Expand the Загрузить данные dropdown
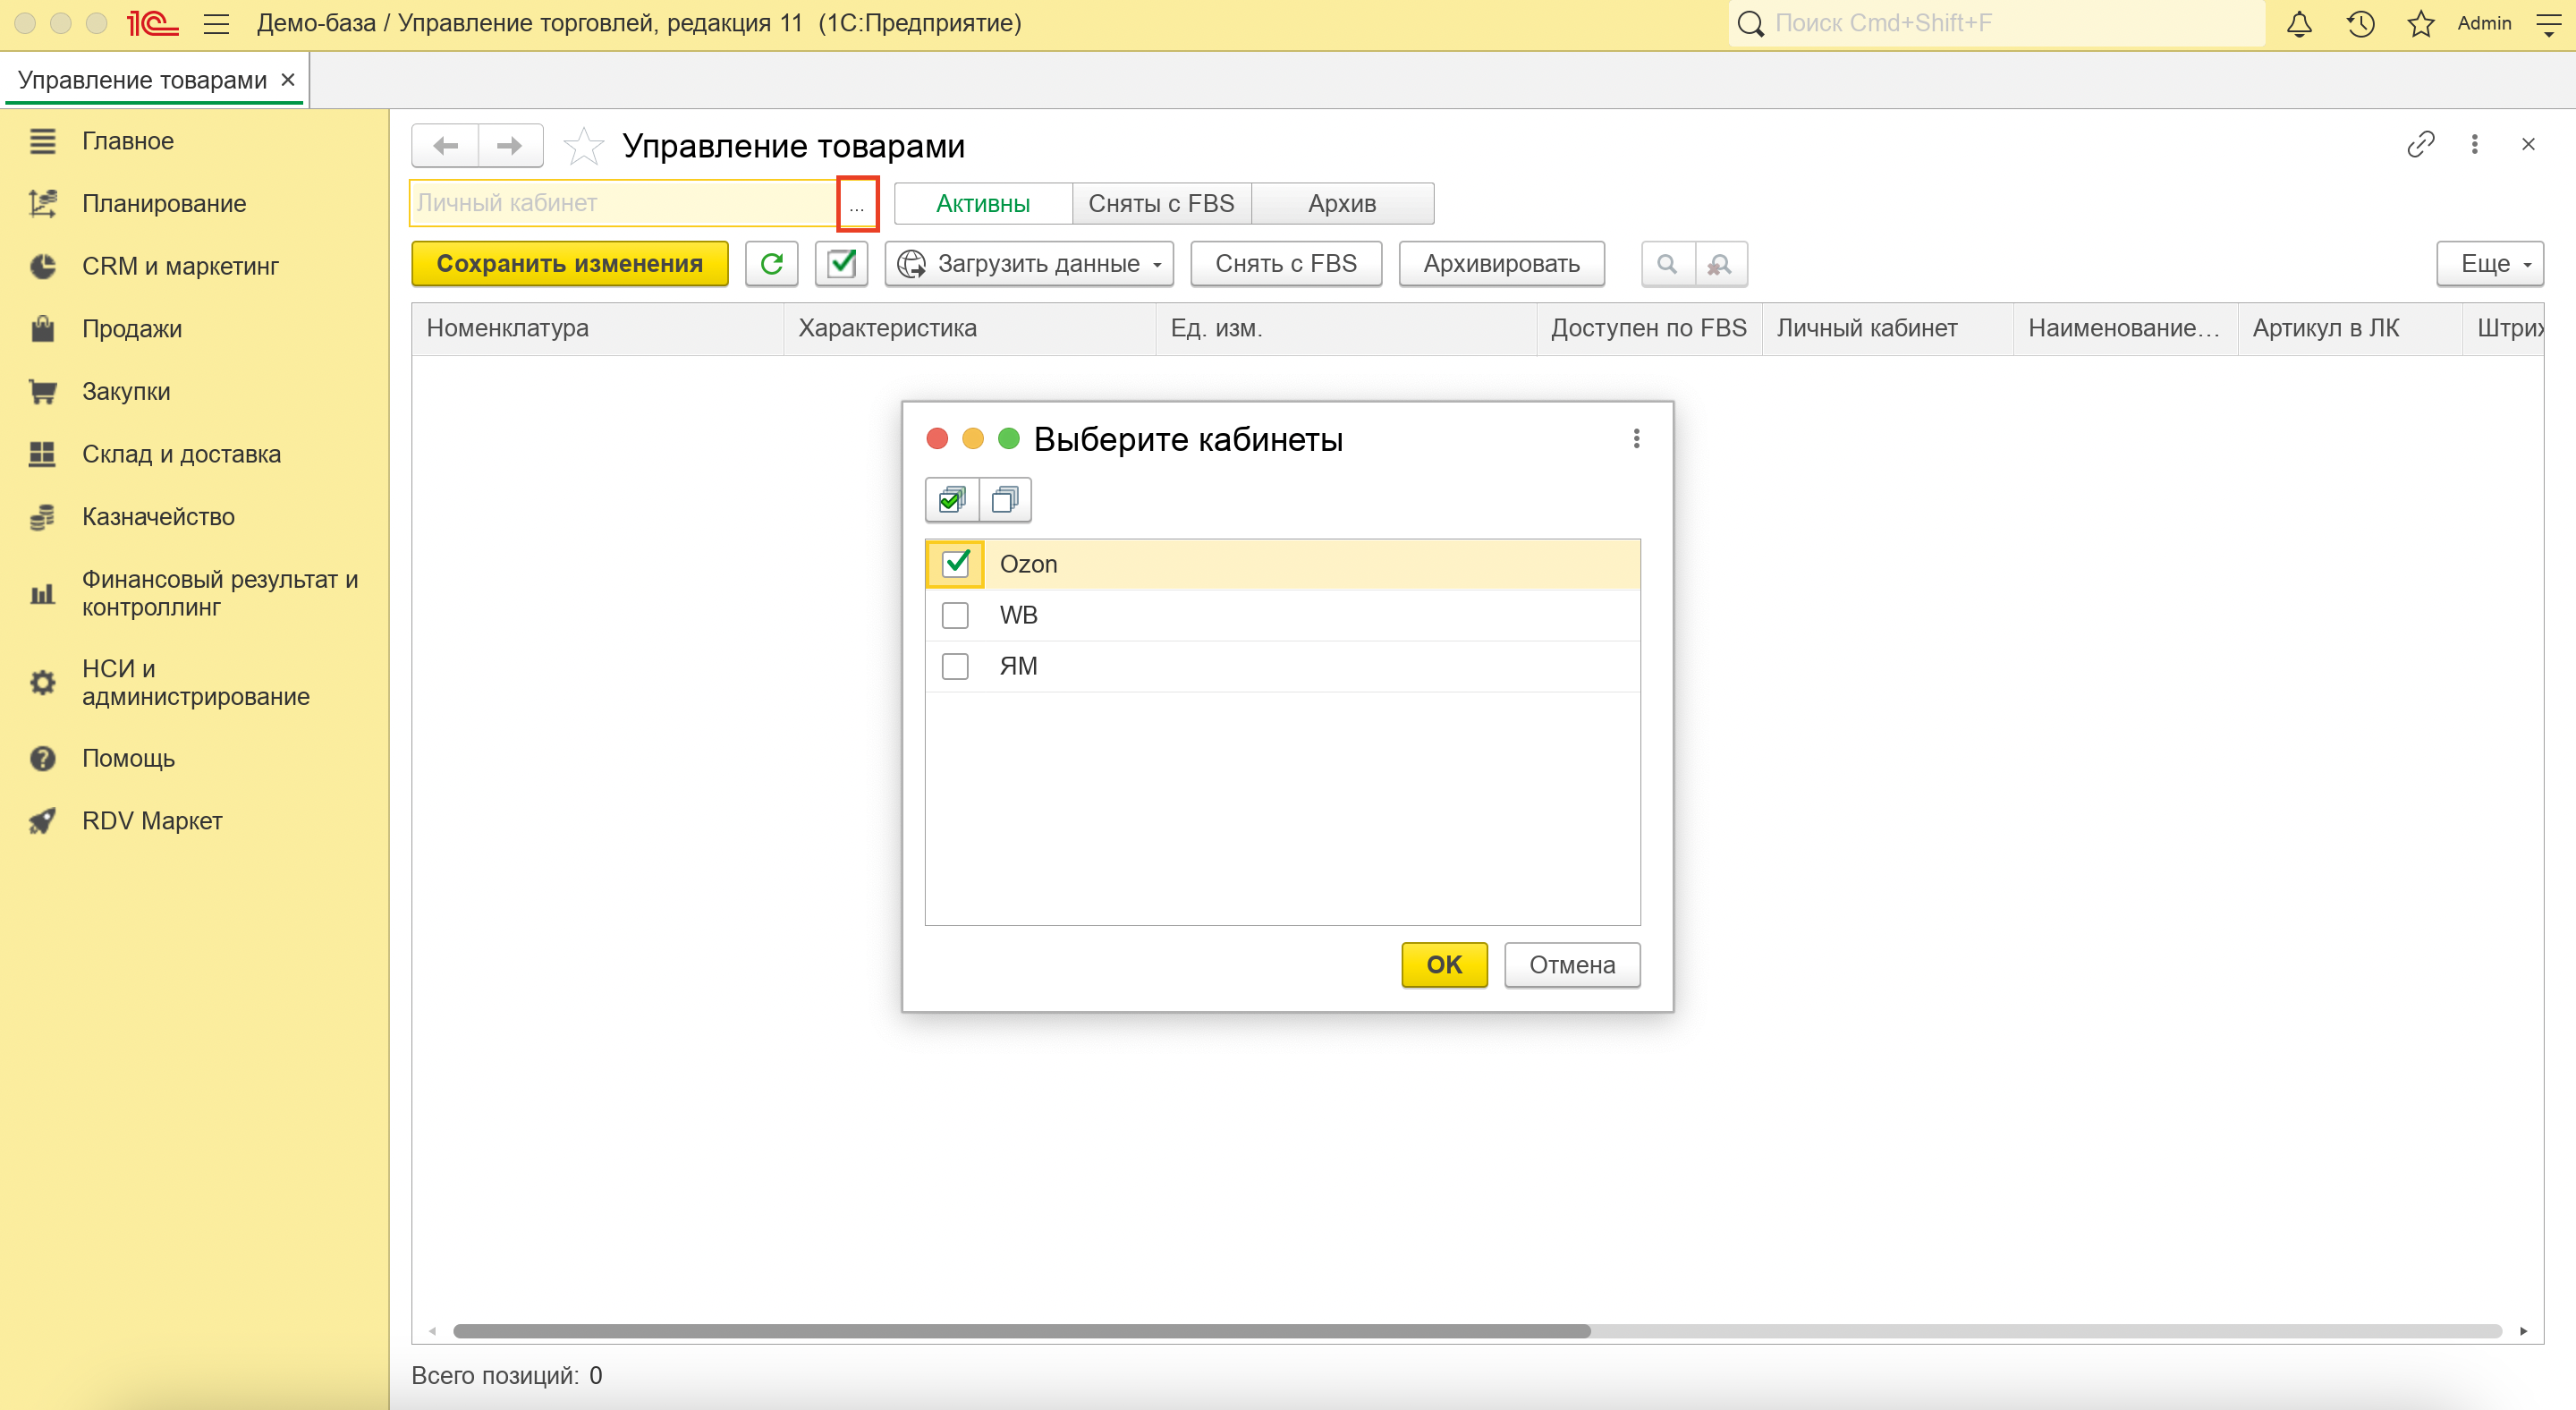Viewport: 2576px width, 1410px height. [x=1029, y=264]
